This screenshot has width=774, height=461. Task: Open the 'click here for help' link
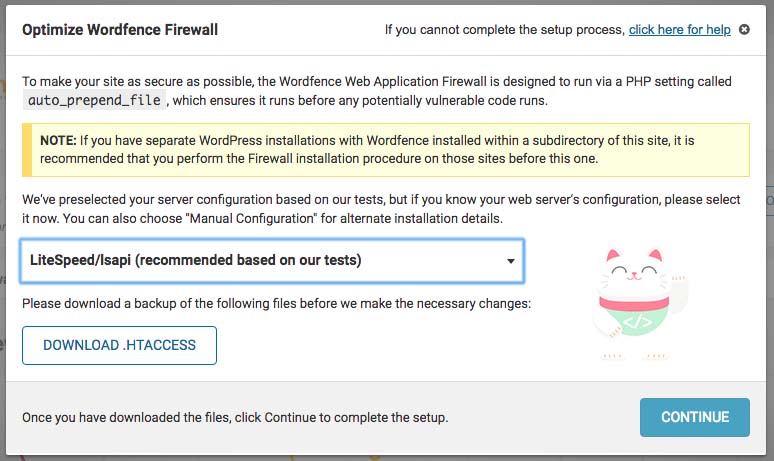click(679, 30)
